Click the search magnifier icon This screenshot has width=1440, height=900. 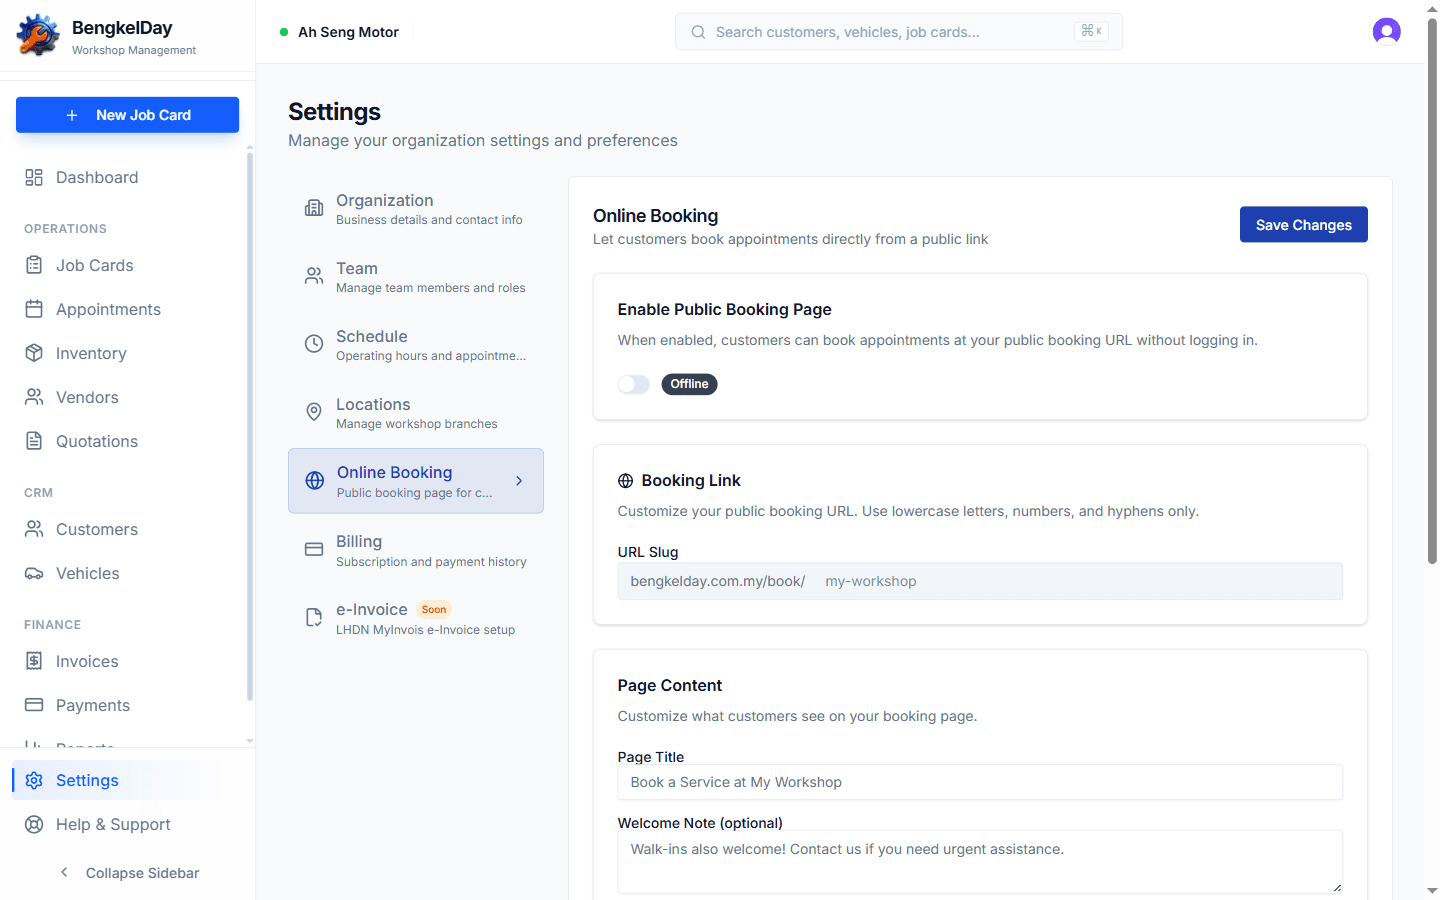698,32
